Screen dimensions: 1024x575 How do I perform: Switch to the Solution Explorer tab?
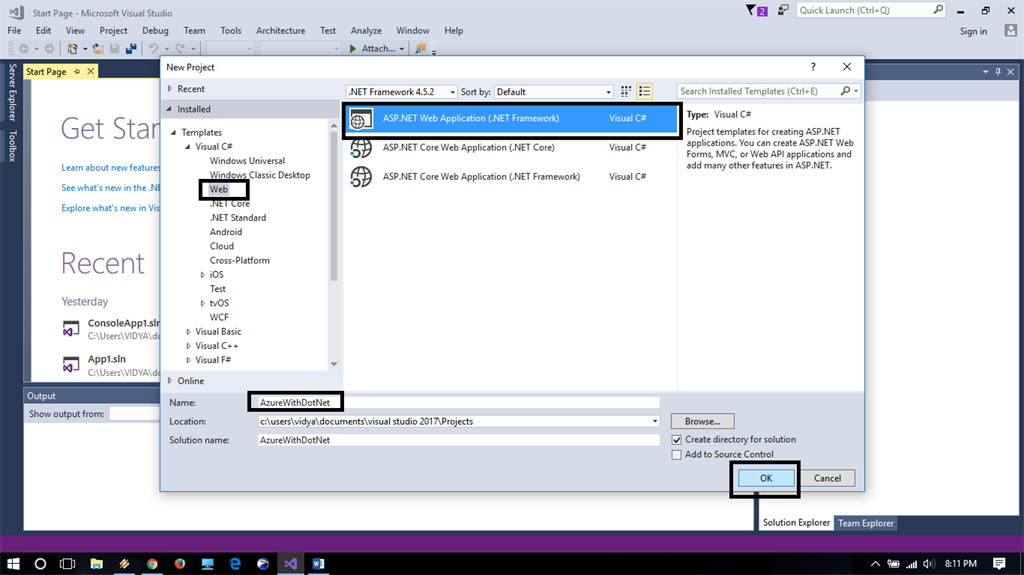pos(796,523)
